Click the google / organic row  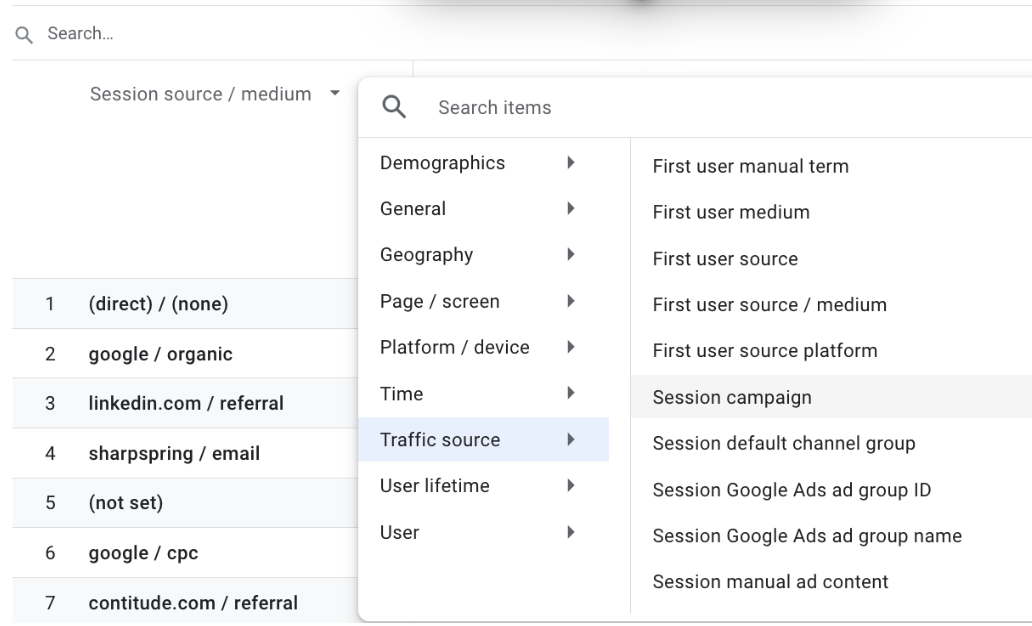pyautogui.click(x=160, y=354)
